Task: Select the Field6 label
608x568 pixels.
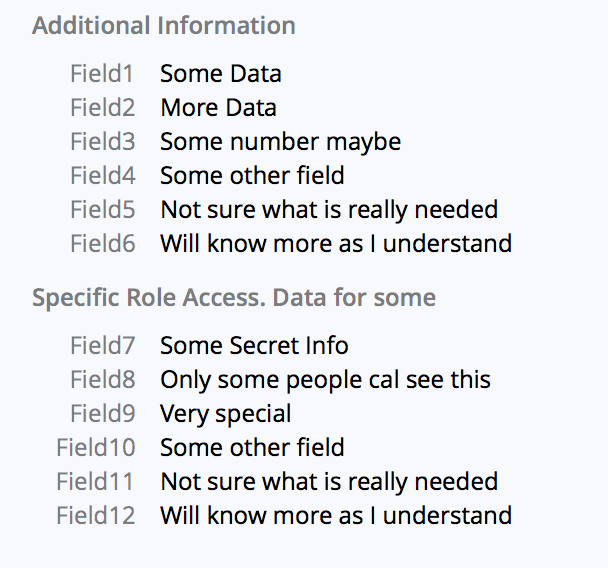Action: coord(103,243)
